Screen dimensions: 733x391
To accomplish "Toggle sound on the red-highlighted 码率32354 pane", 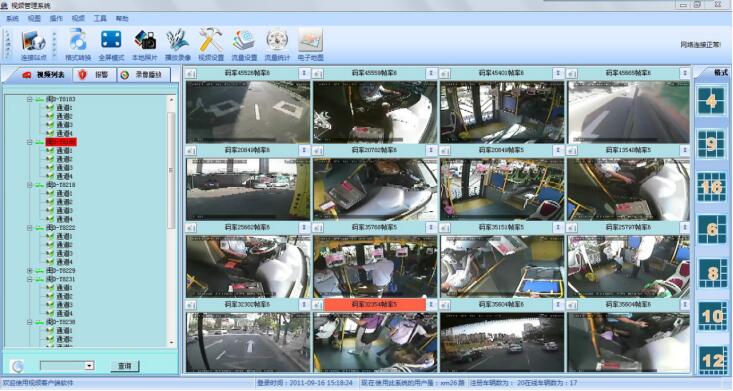I will [x=318, y=304].
